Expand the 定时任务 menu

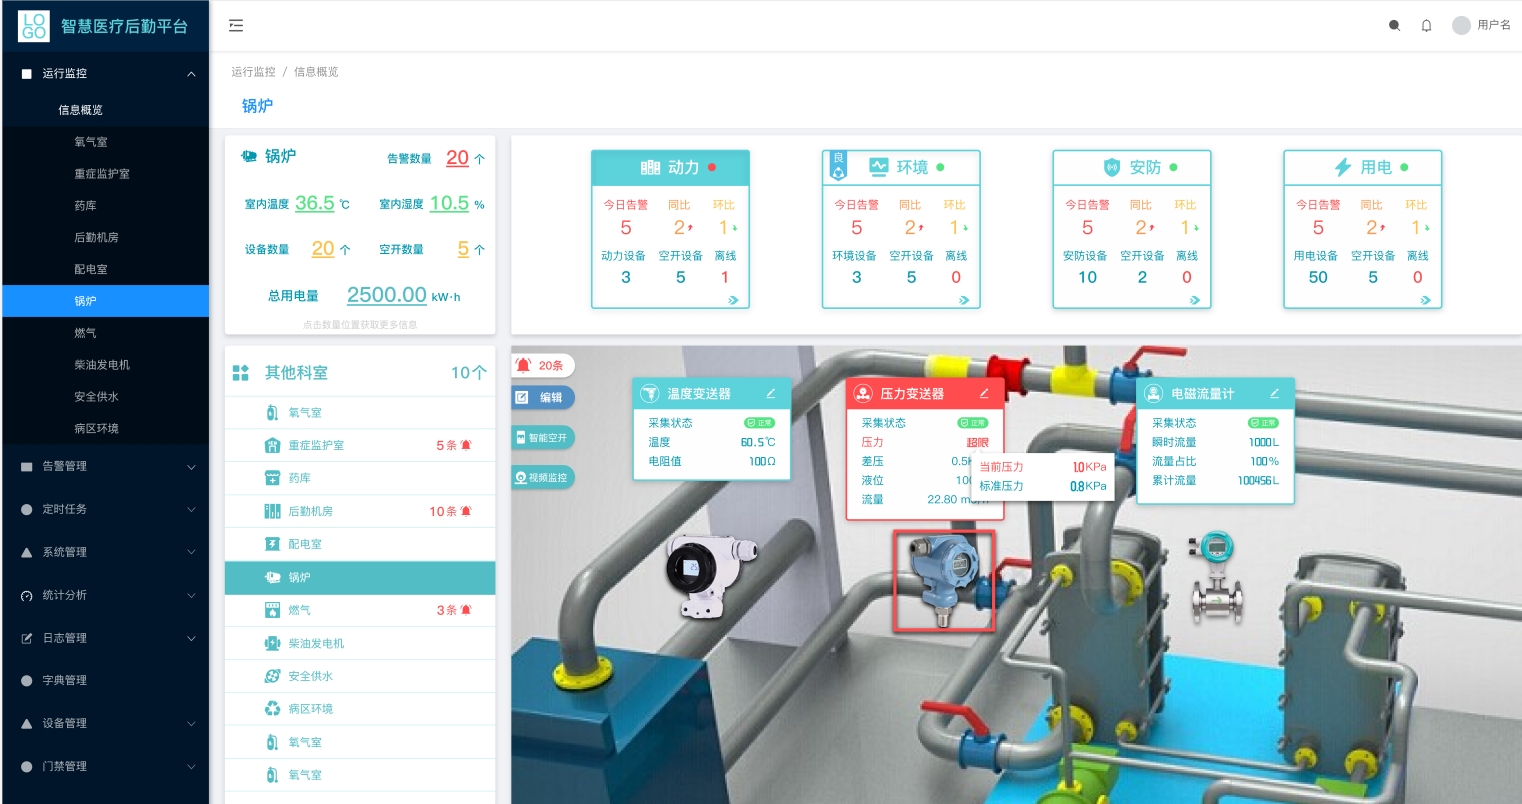(x=105, y=509)
